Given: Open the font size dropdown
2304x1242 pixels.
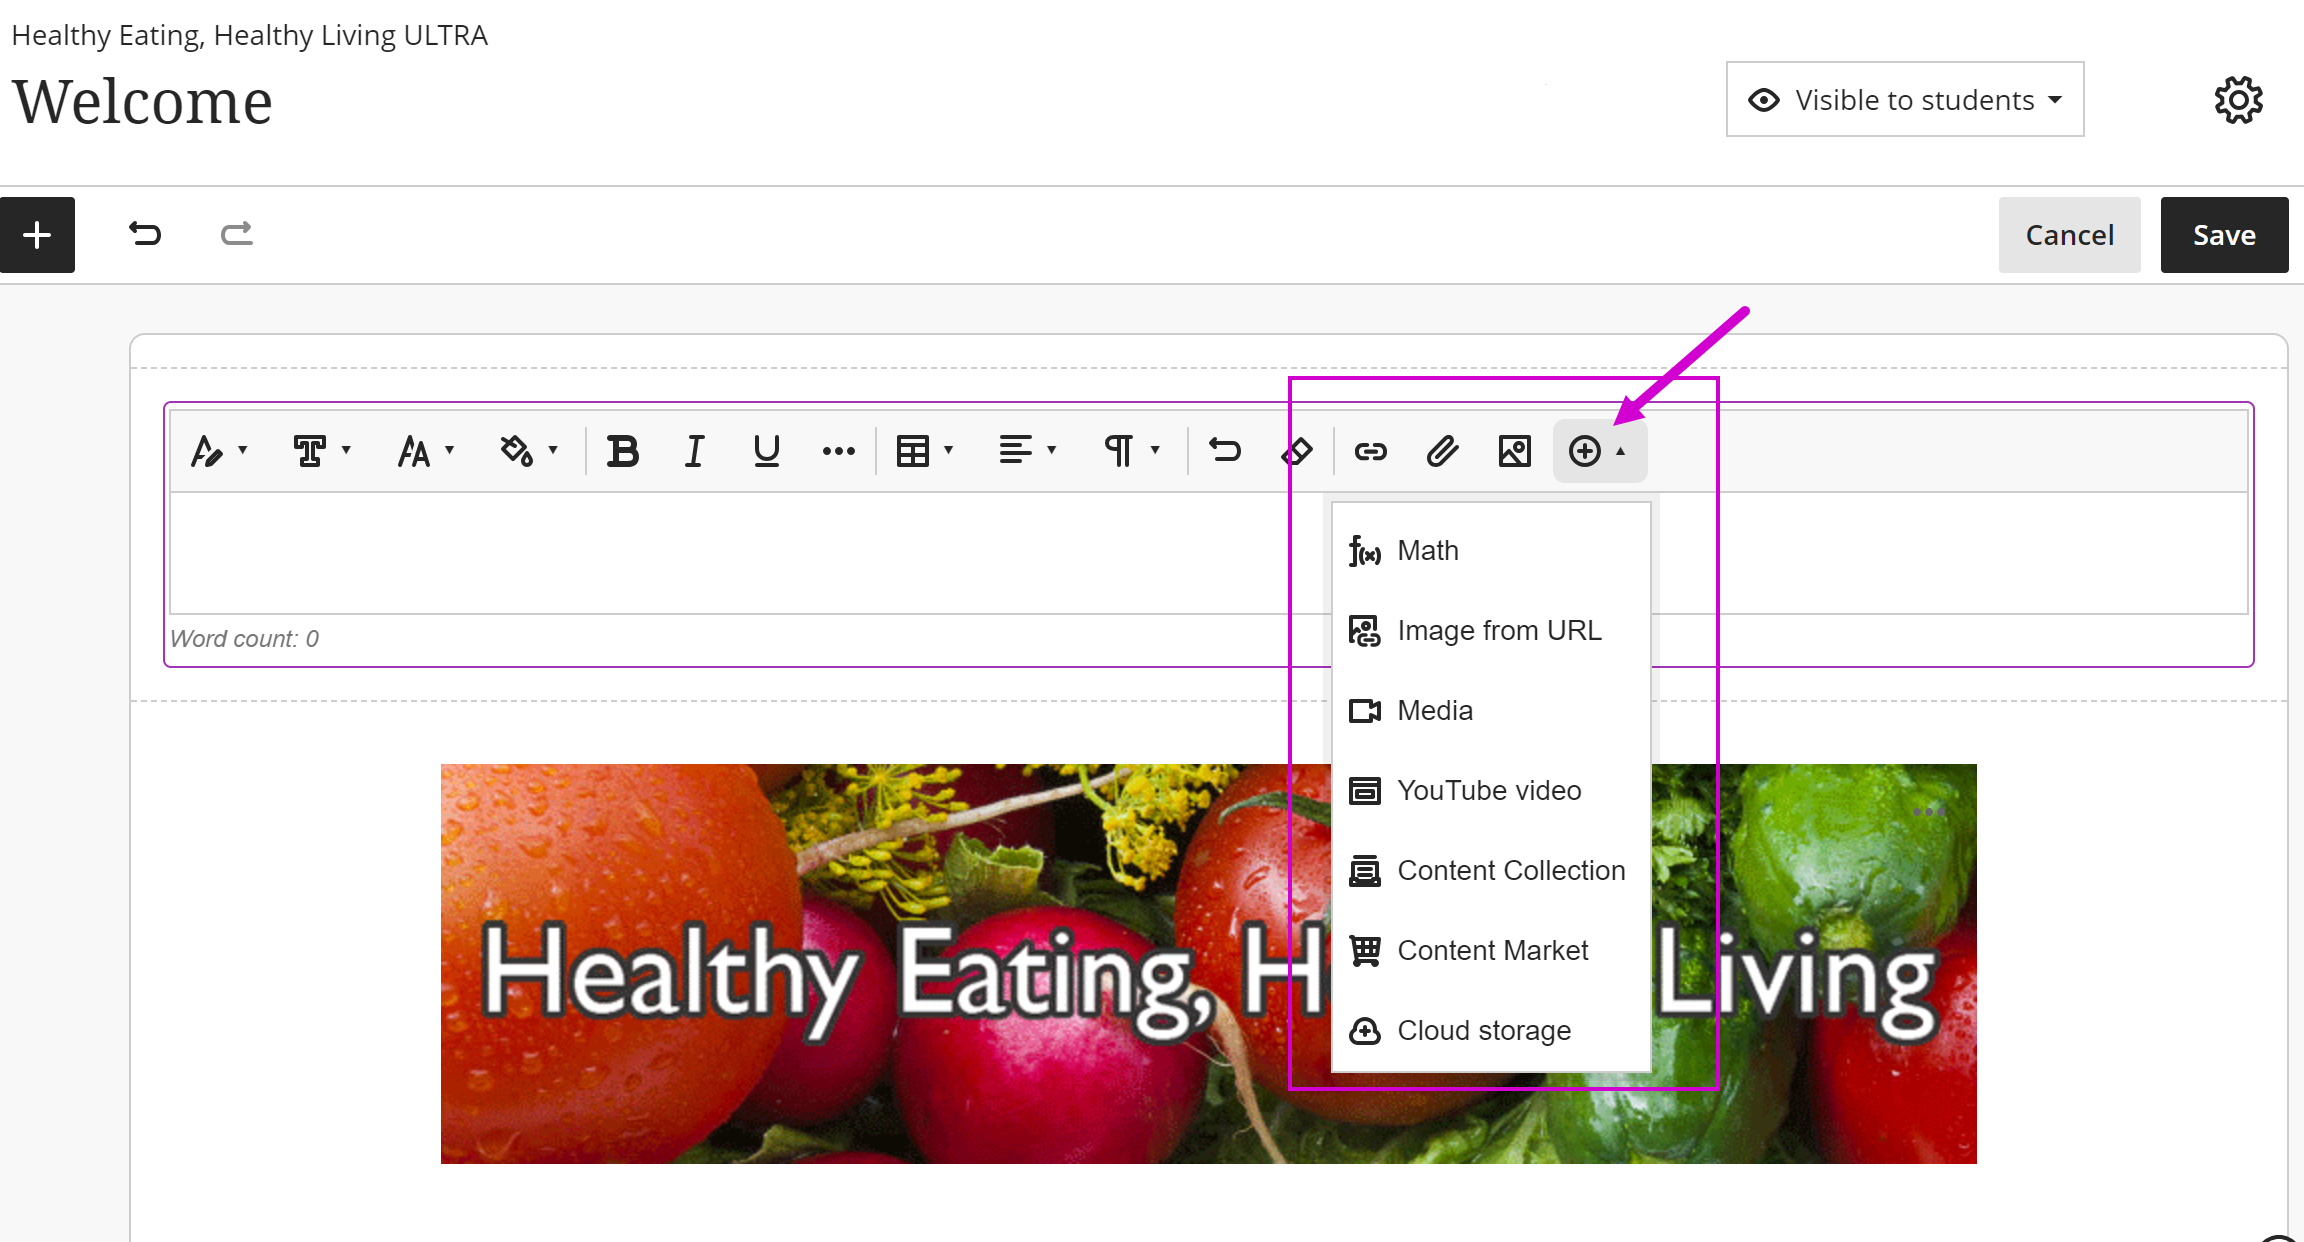Looking at the screenshot, I should click(426, 451).
